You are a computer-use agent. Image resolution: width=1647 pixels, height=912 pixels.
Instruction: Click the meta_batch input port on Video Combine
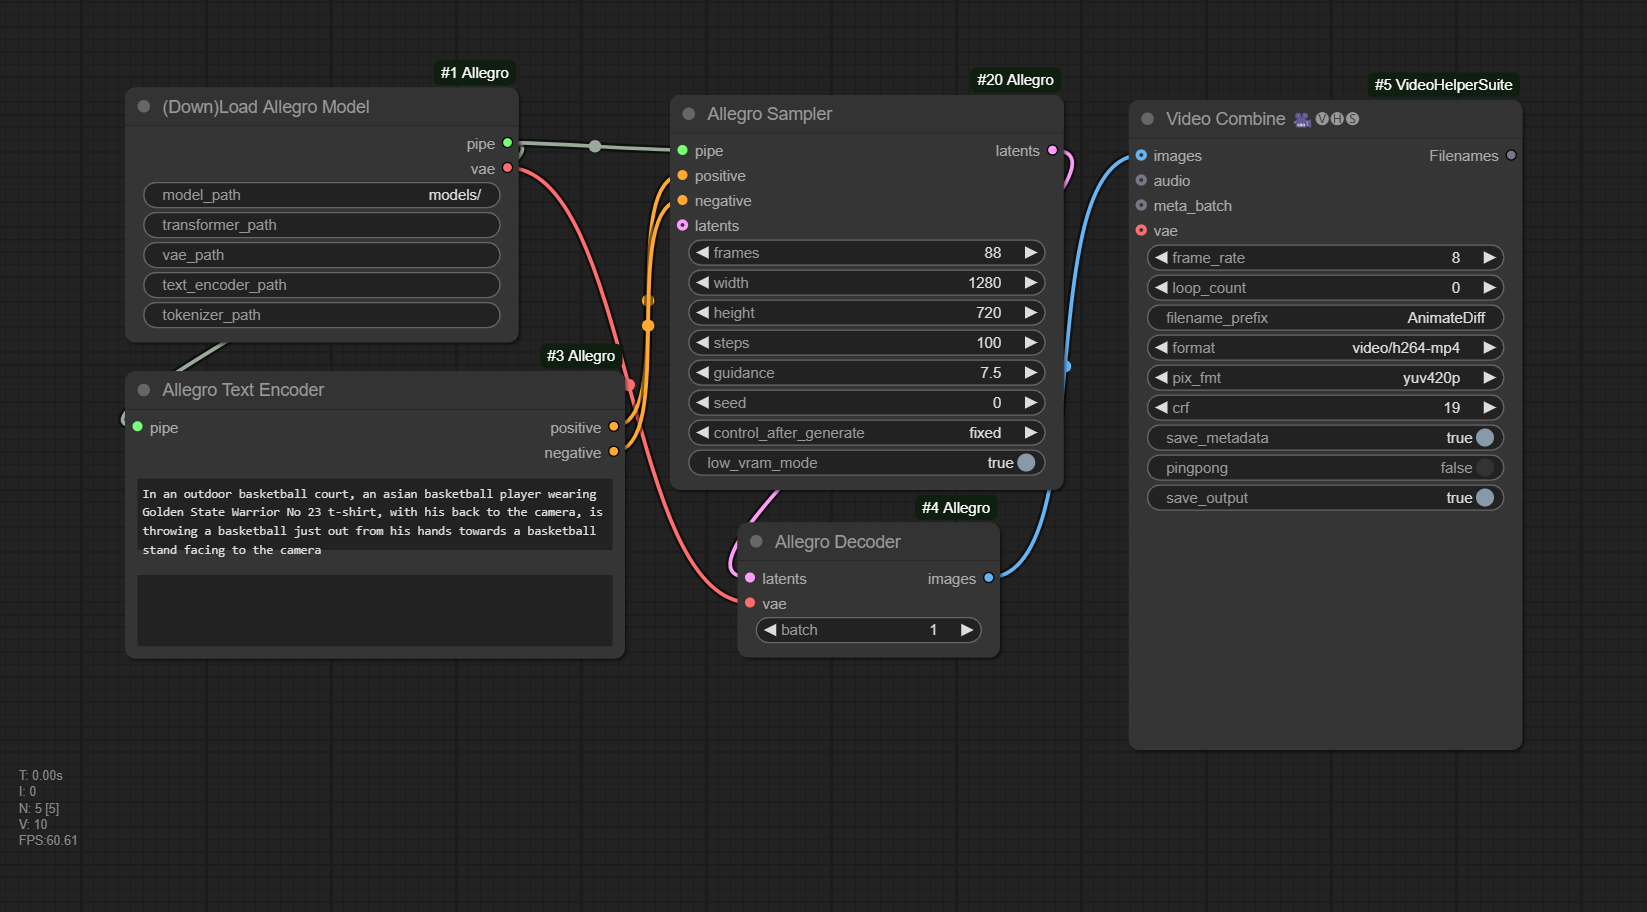coord(1141,205)
